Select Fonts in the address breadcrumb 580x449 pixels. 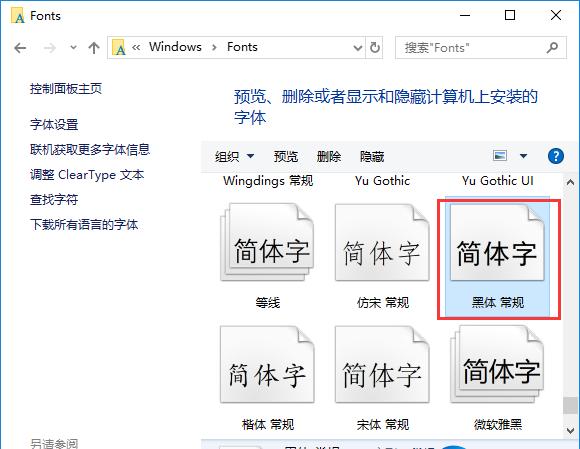coord(242,47)
